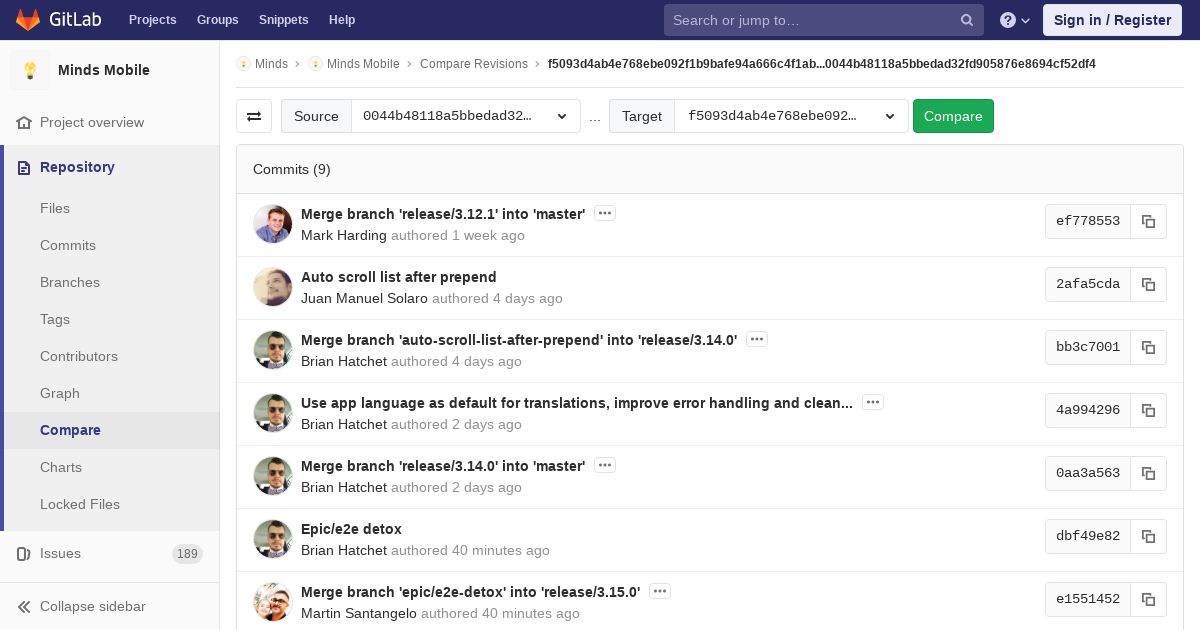1200x630 pixels.
Task: Click the search magnifier icon
Action: (967, 20)
